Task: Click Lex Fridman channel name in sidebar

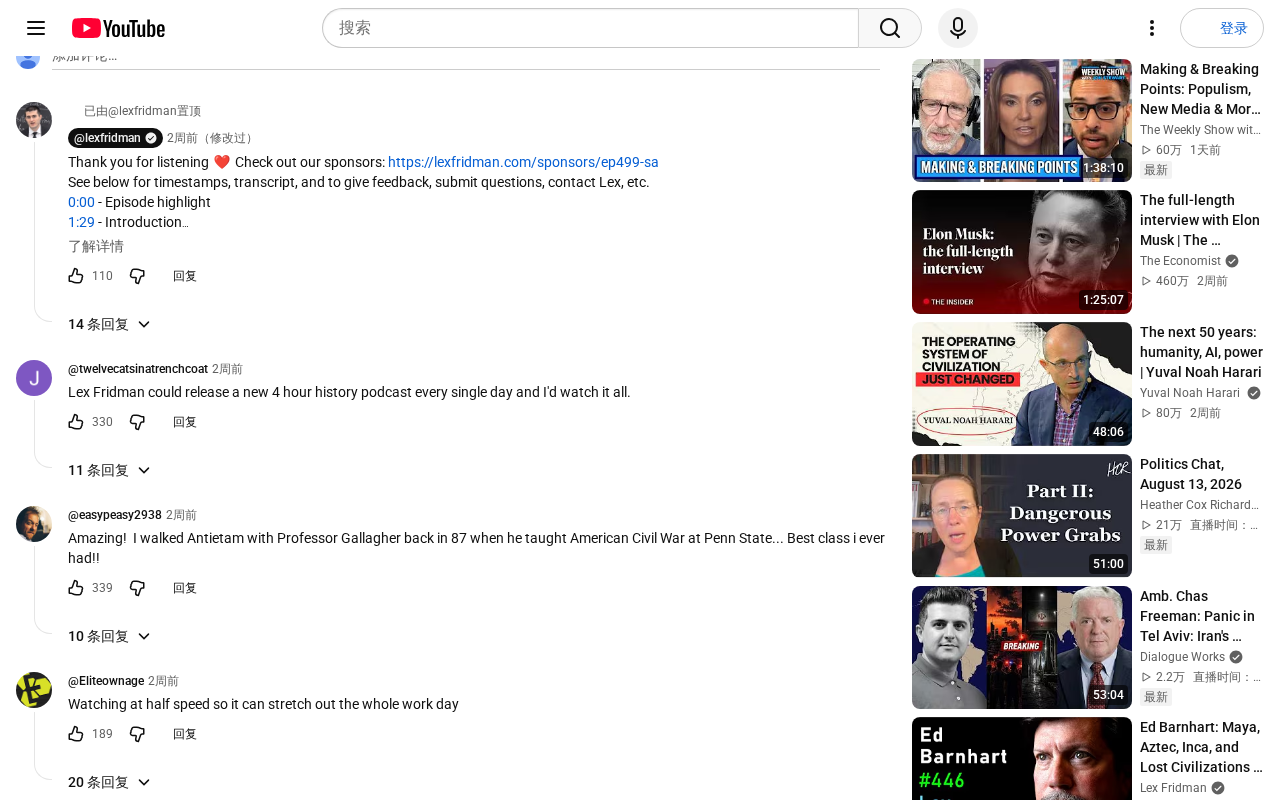Action: point(1174,788)
